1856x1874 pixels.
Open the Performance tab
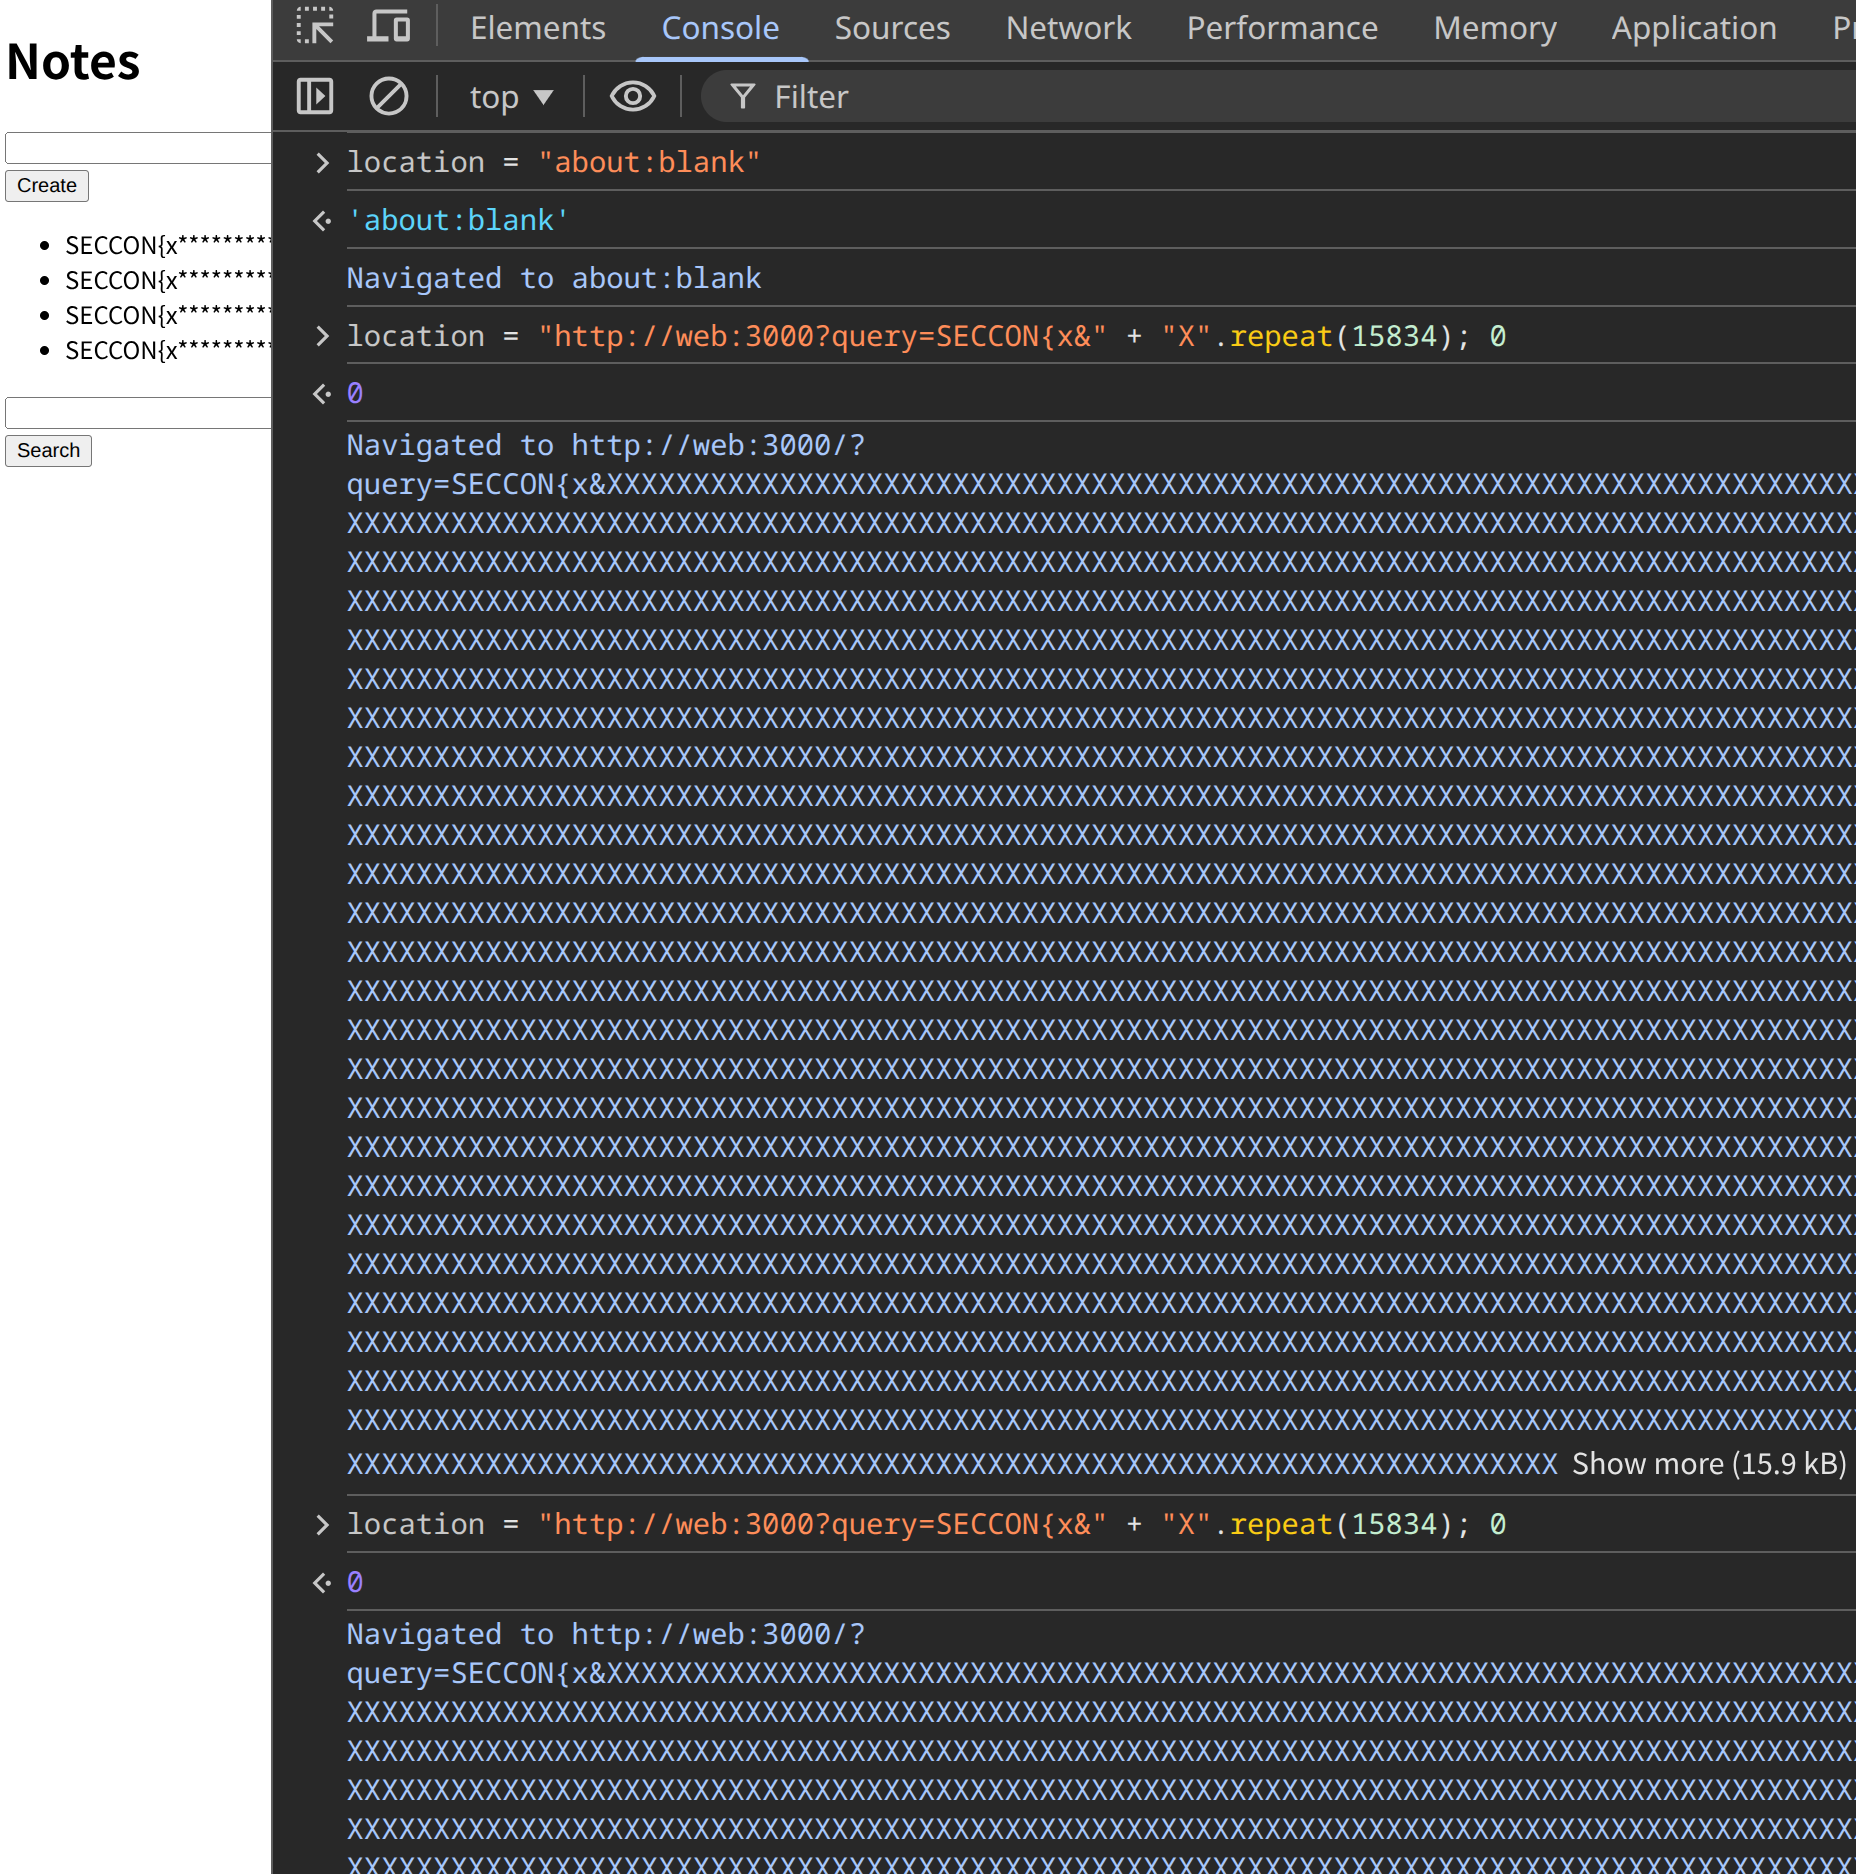(x=1281, y=28)
